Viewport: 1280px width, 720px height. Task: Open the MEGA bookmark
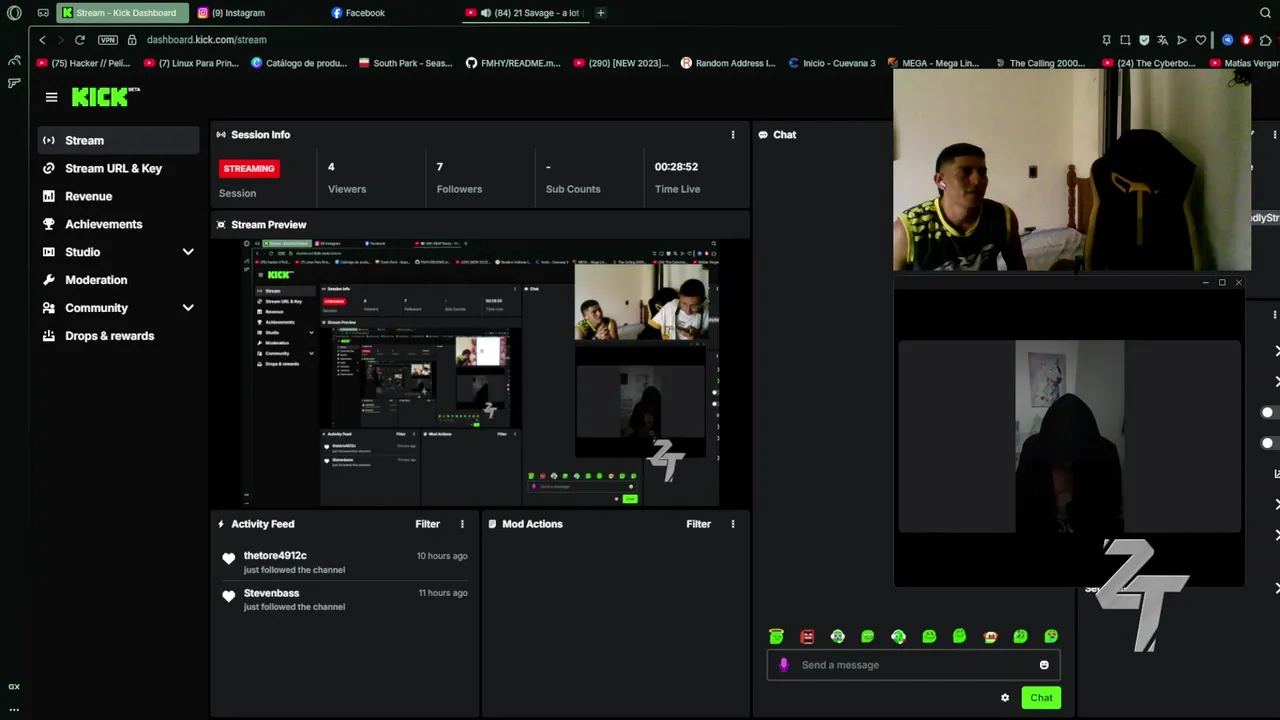point(933,63)
